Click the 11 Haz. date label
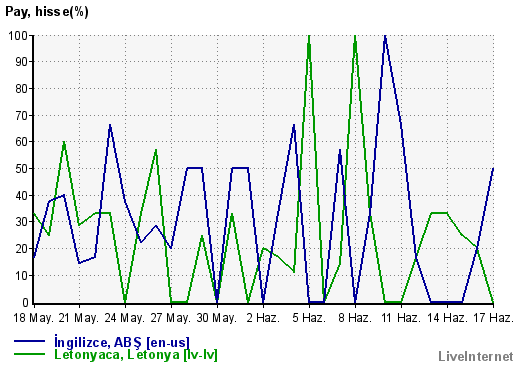This screenshot has width=520, height=366. (x=401, y=318)
